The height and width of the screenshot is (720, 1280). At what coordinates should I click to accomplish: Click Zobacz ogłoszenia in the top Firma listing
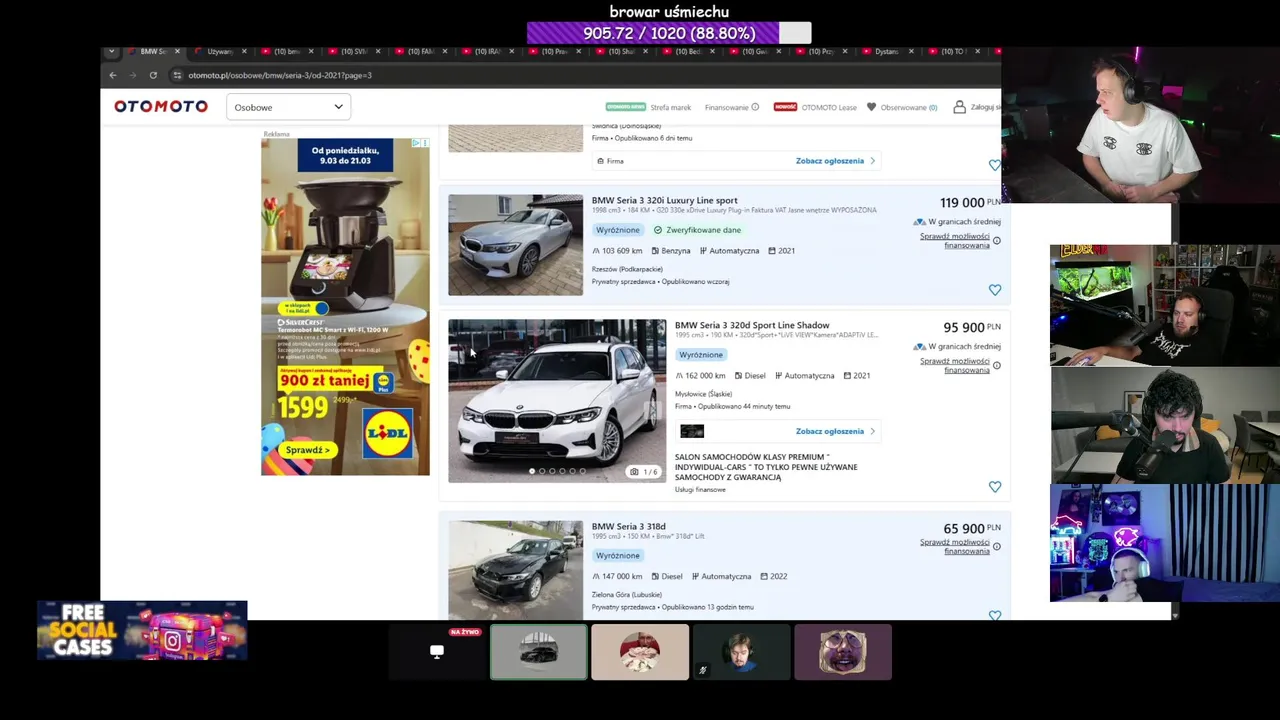835,160
